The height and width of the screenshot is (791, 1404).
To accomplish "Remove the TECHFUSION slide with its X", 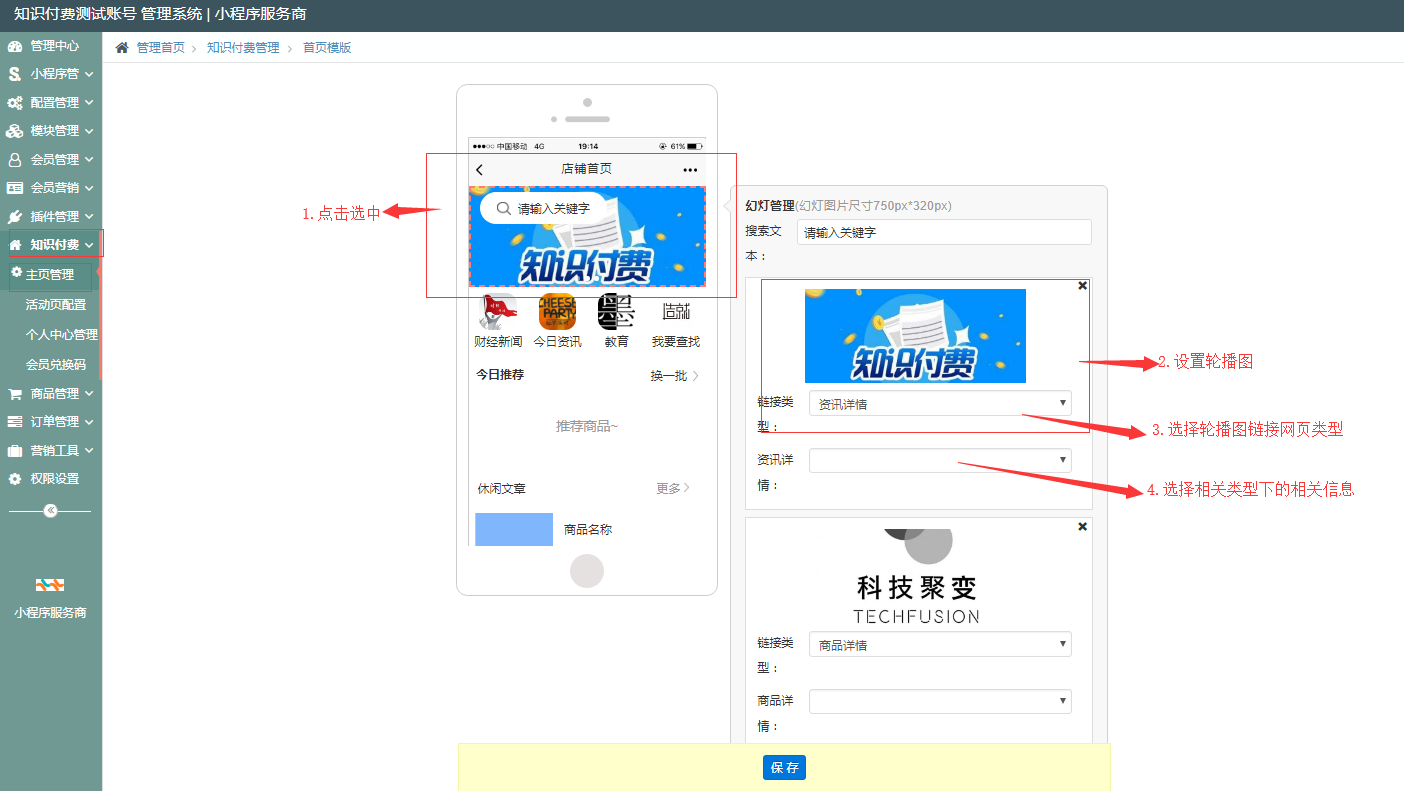I will 1082,526.
